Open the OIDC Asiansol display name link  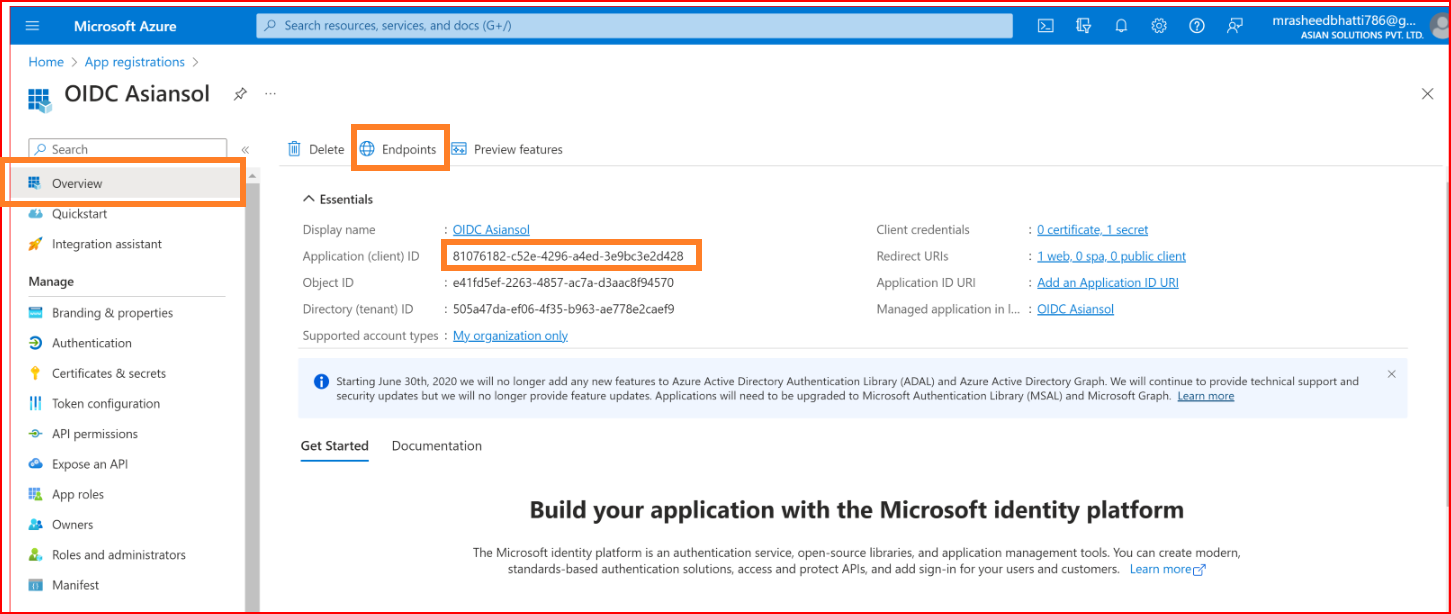pos(491,230)
